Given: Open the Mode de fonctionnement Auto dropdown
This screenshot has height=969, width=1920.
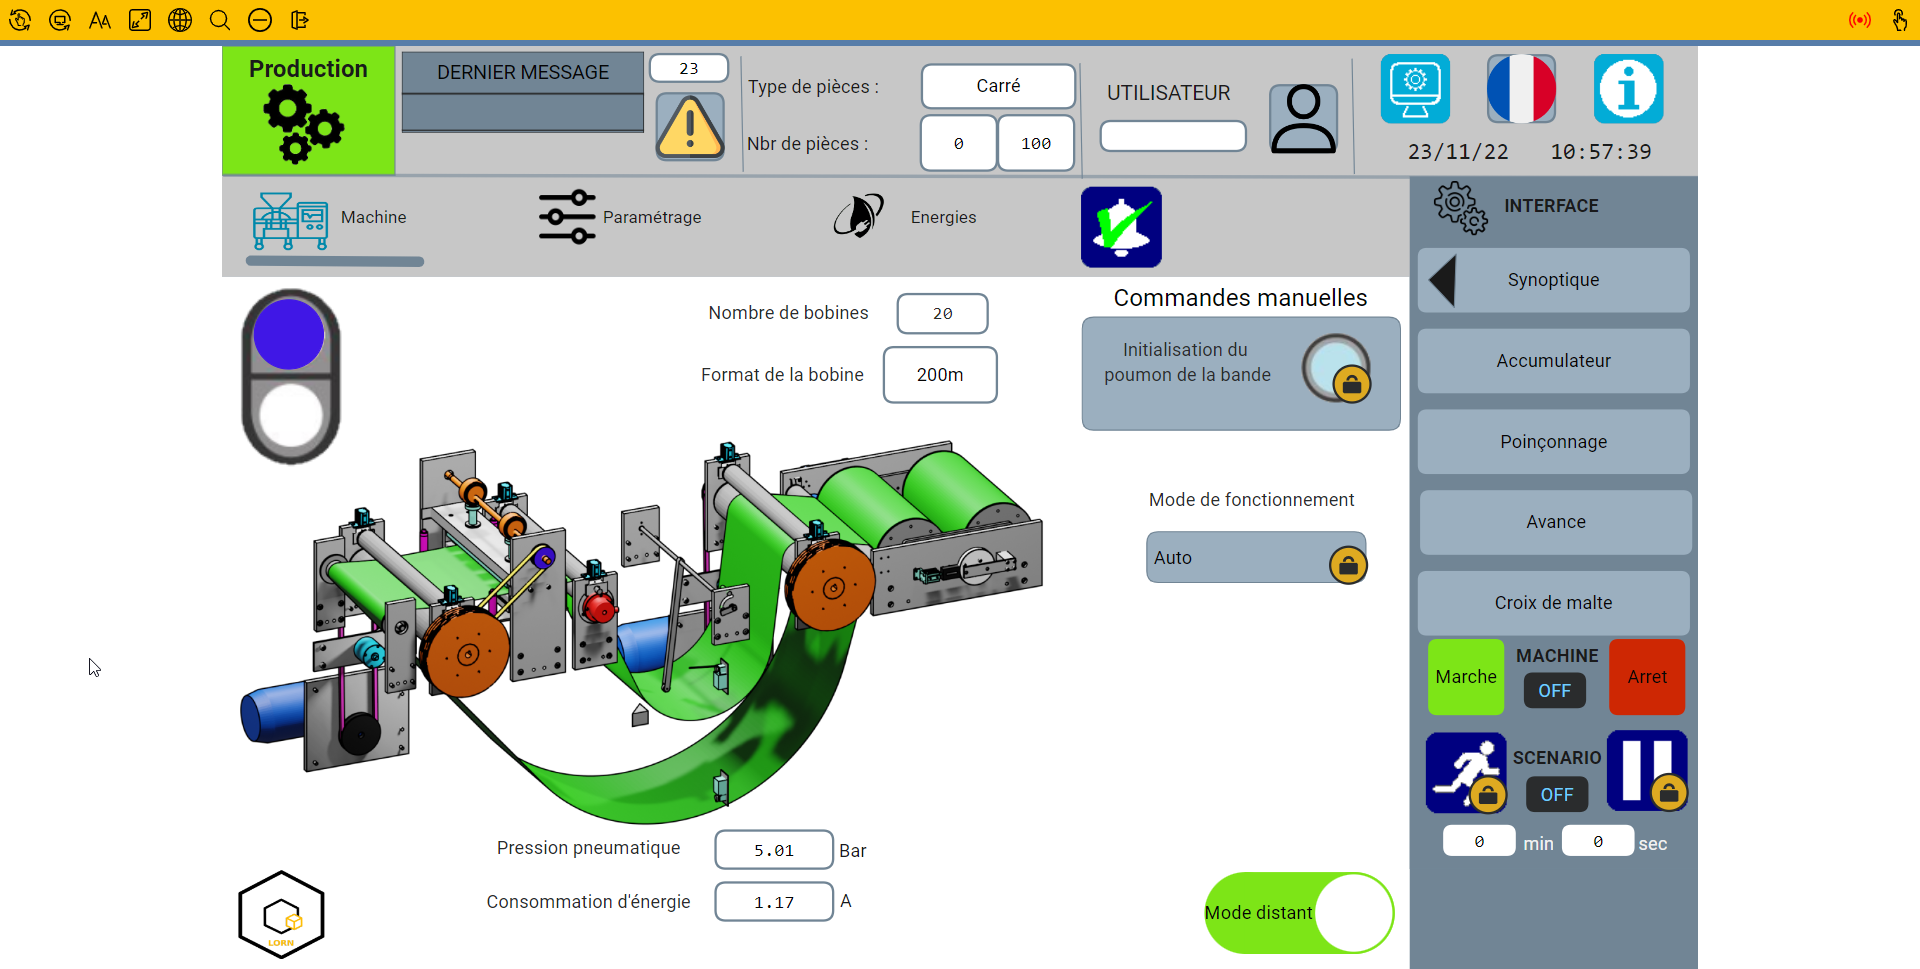Looking at the screenshot, I should 1255,558.
